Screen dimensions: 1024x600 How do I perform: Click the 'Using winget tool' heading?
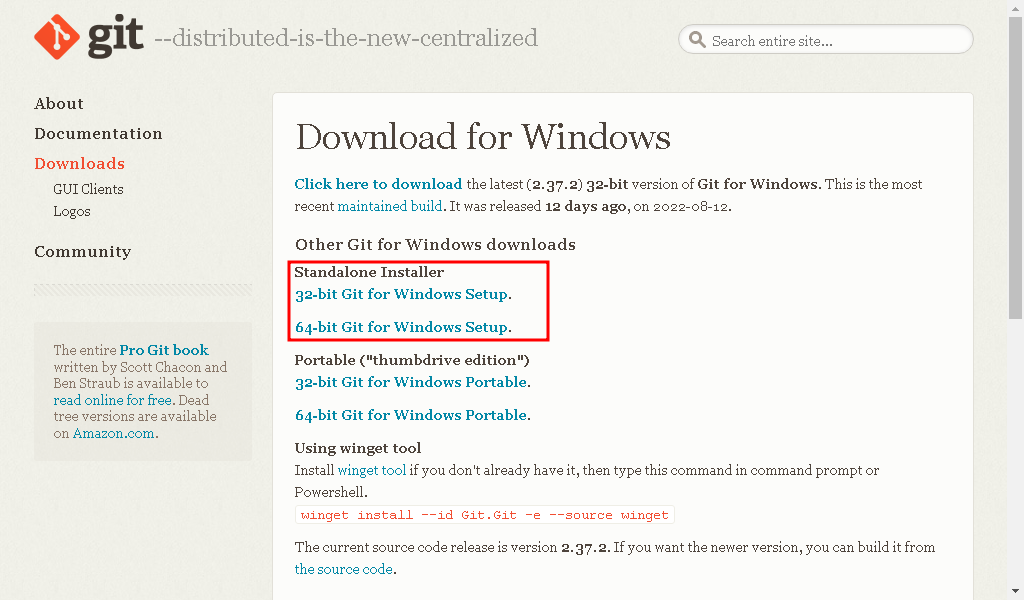point(358,448)
